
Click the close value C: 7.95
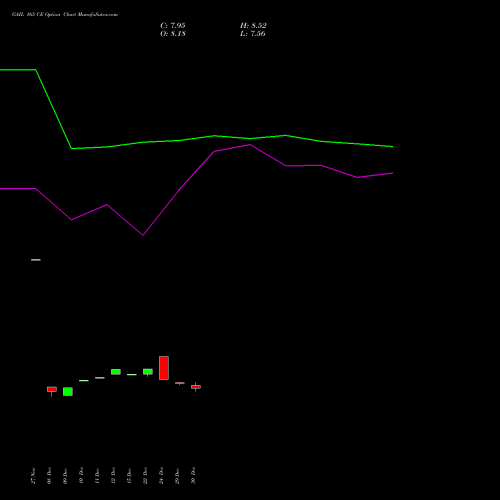pyautogui.click(x=173, y=26)
